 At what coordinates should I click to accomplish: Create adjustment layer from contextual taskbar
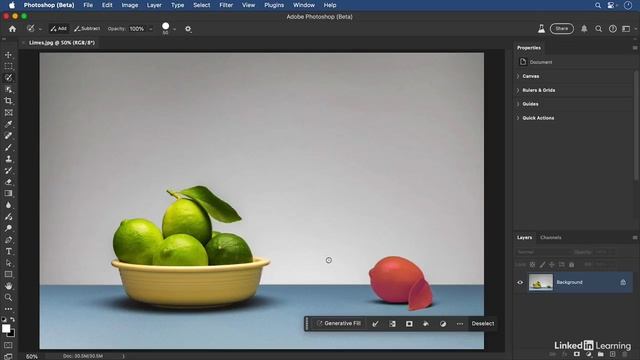(x=443, y=324)
